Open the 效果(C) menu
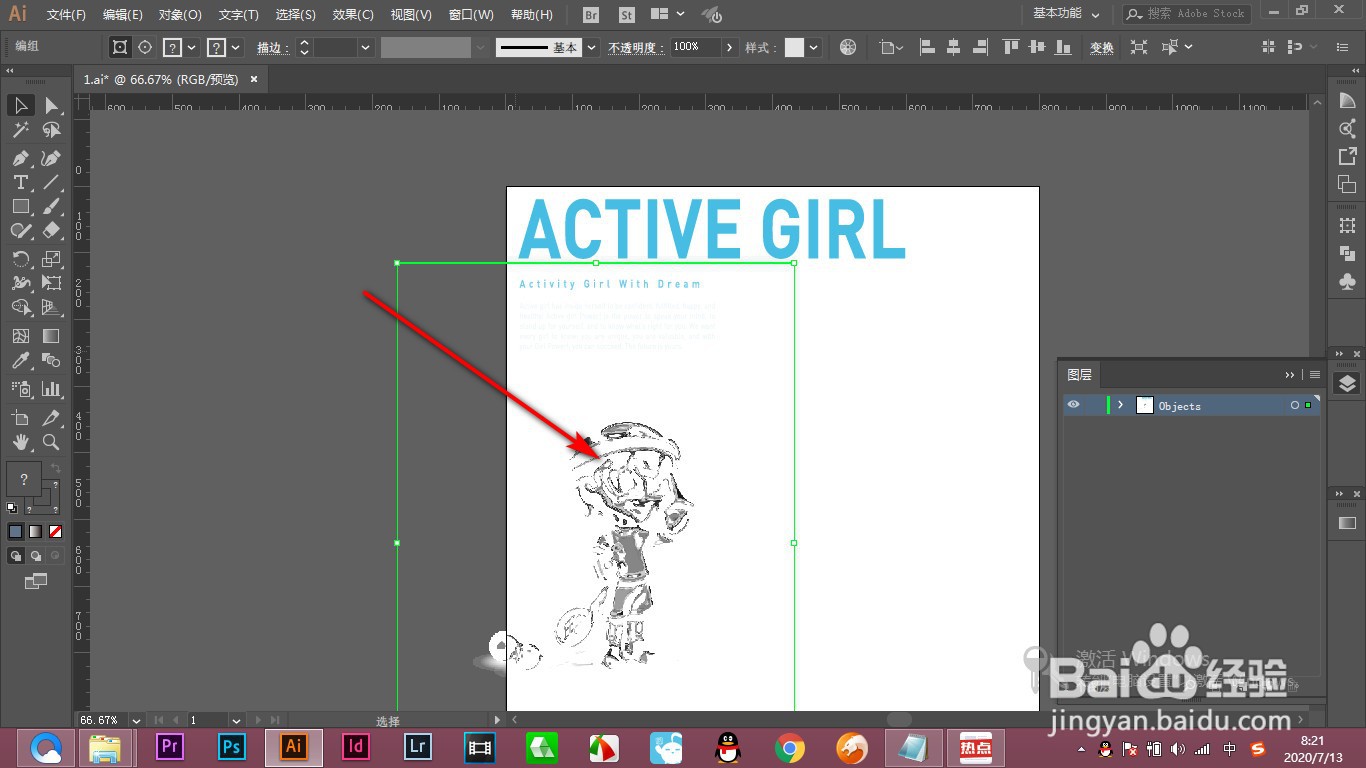This screenshot has height=768, width=1366. tap(353, 15)
